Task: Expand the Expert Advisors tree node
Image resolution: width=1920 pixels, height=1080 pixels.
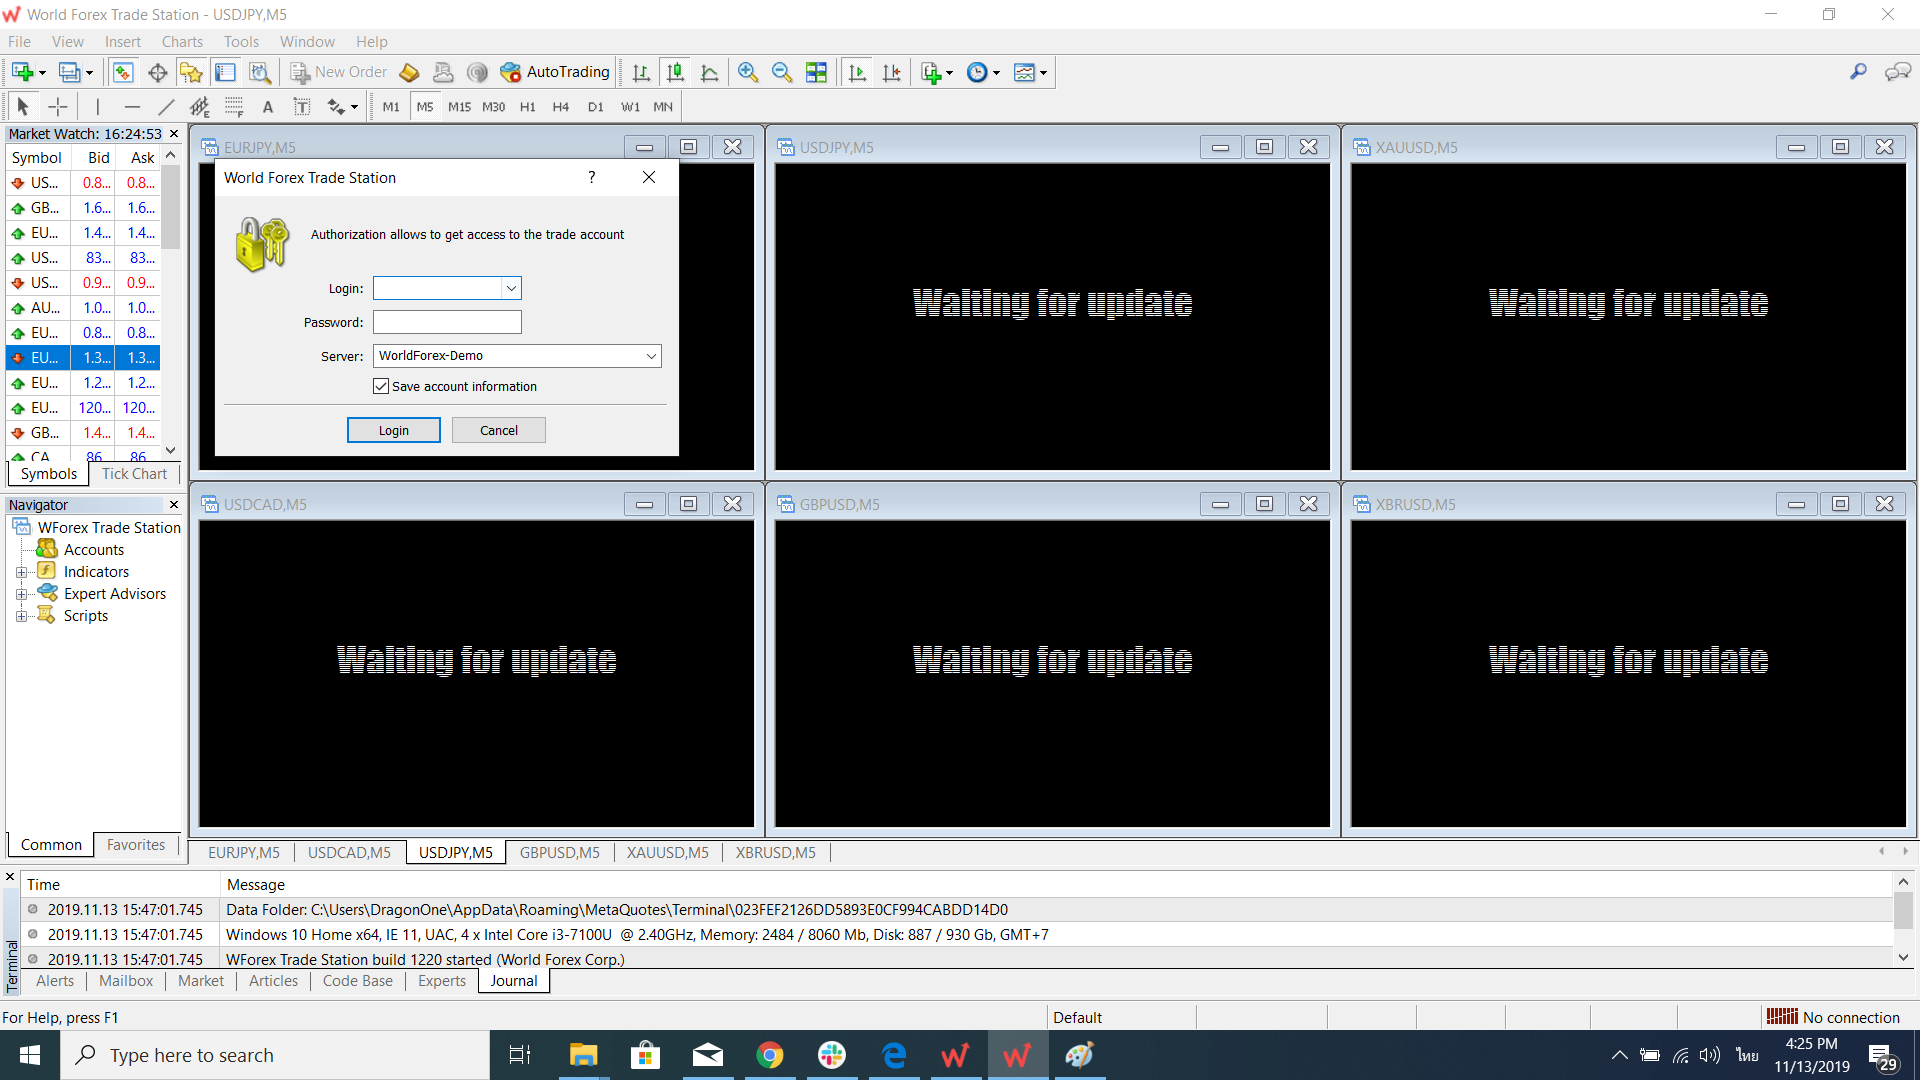Action: 21,594
